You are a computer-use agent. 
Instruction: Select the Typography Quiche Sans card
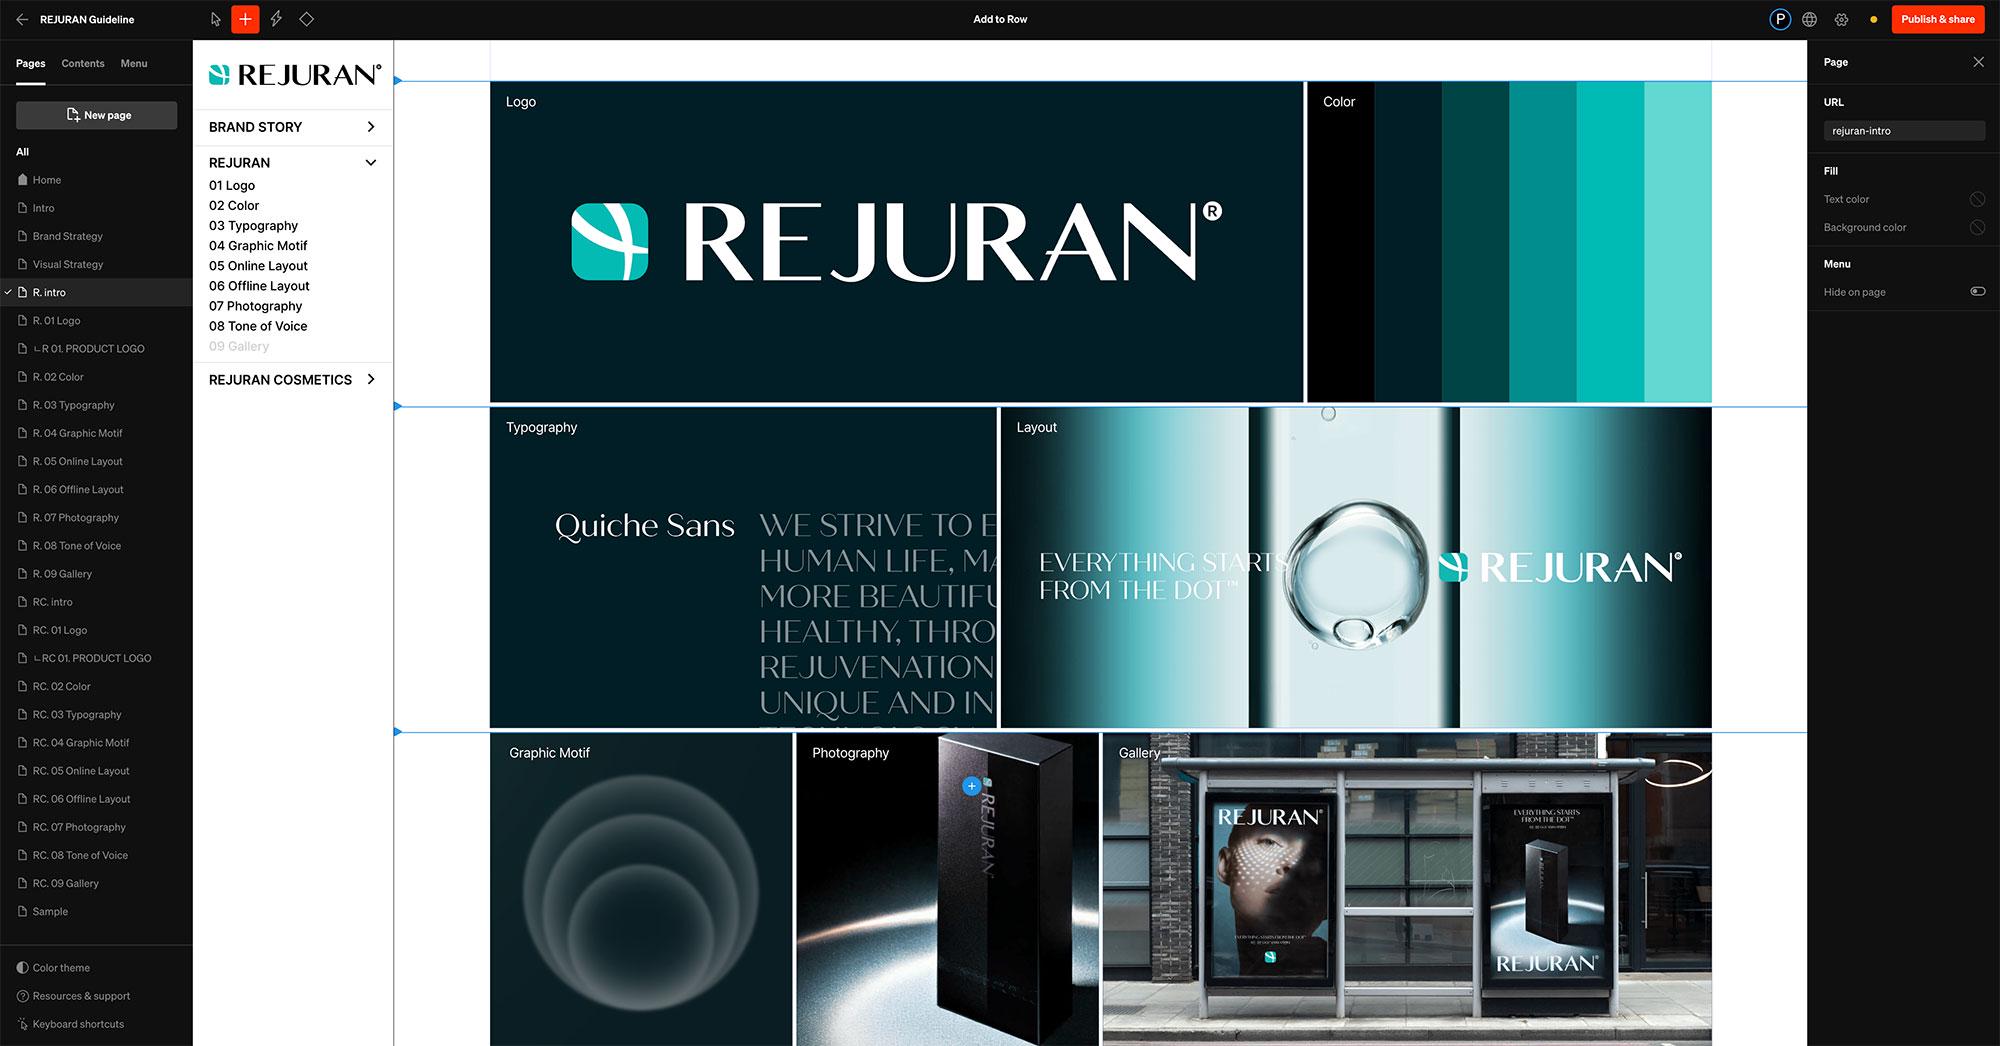(x=743, y=568)
